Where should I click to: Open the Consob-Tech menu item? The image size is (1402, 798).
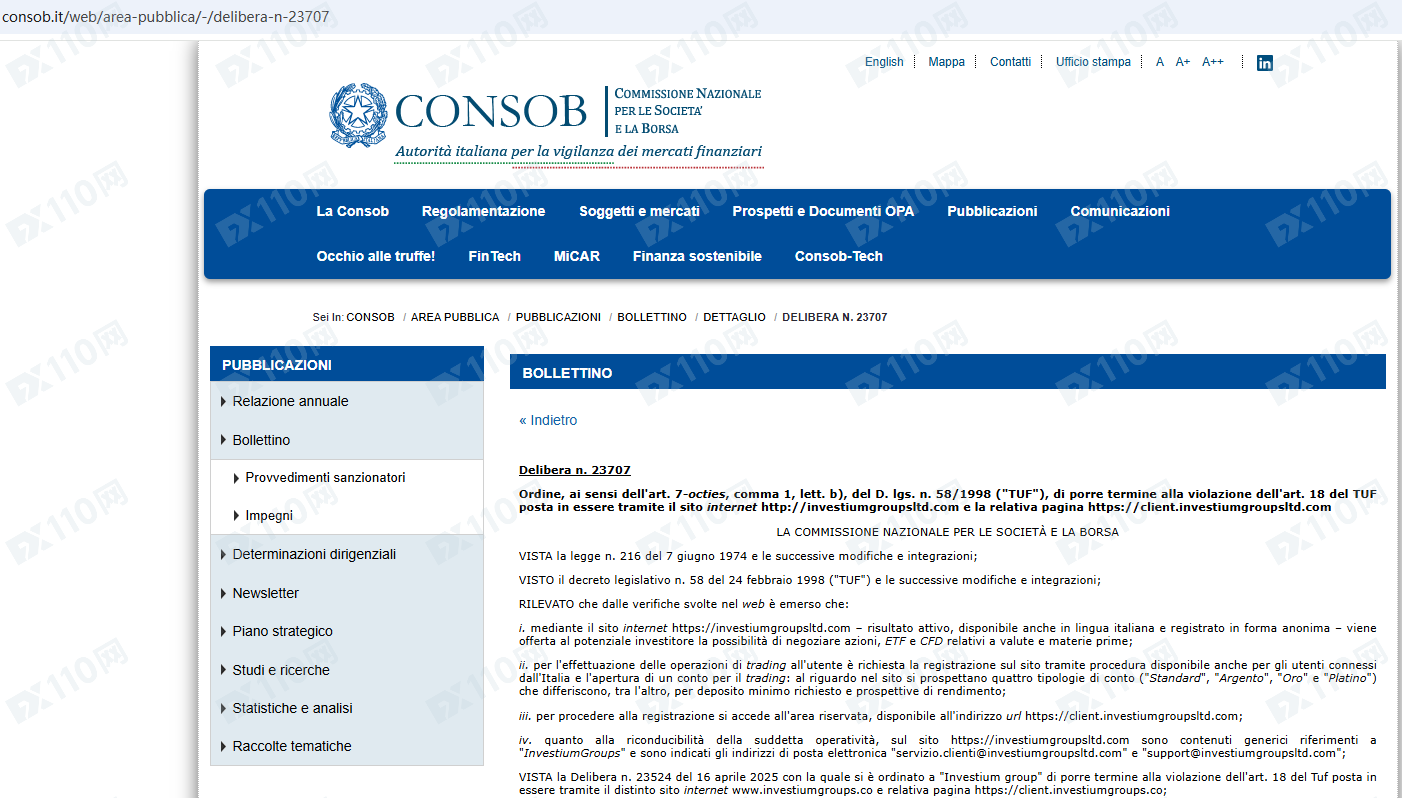coord(838,256)
